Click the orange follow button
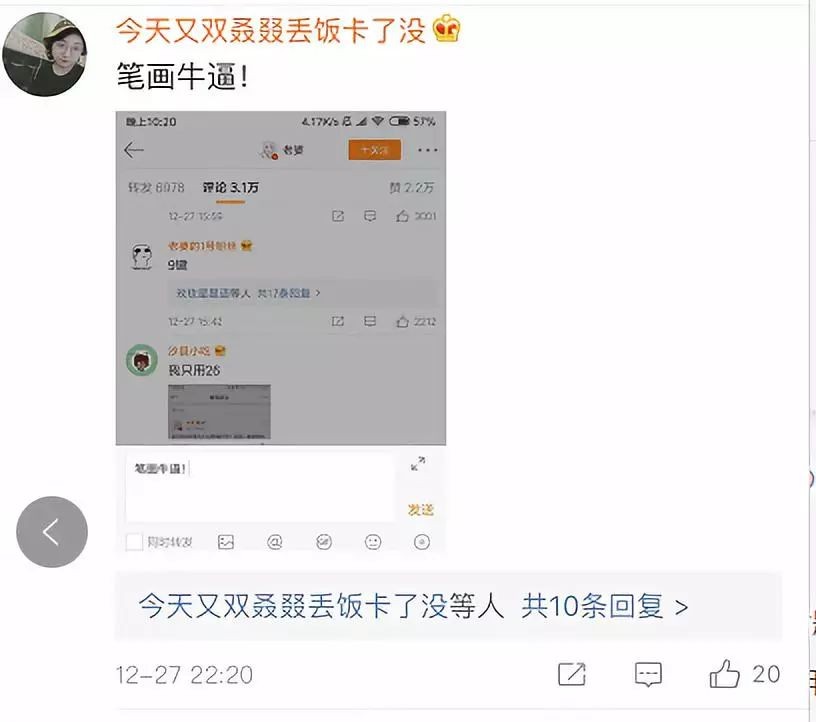The height and width of the screenshot is (722, 816). pos(375,150)
